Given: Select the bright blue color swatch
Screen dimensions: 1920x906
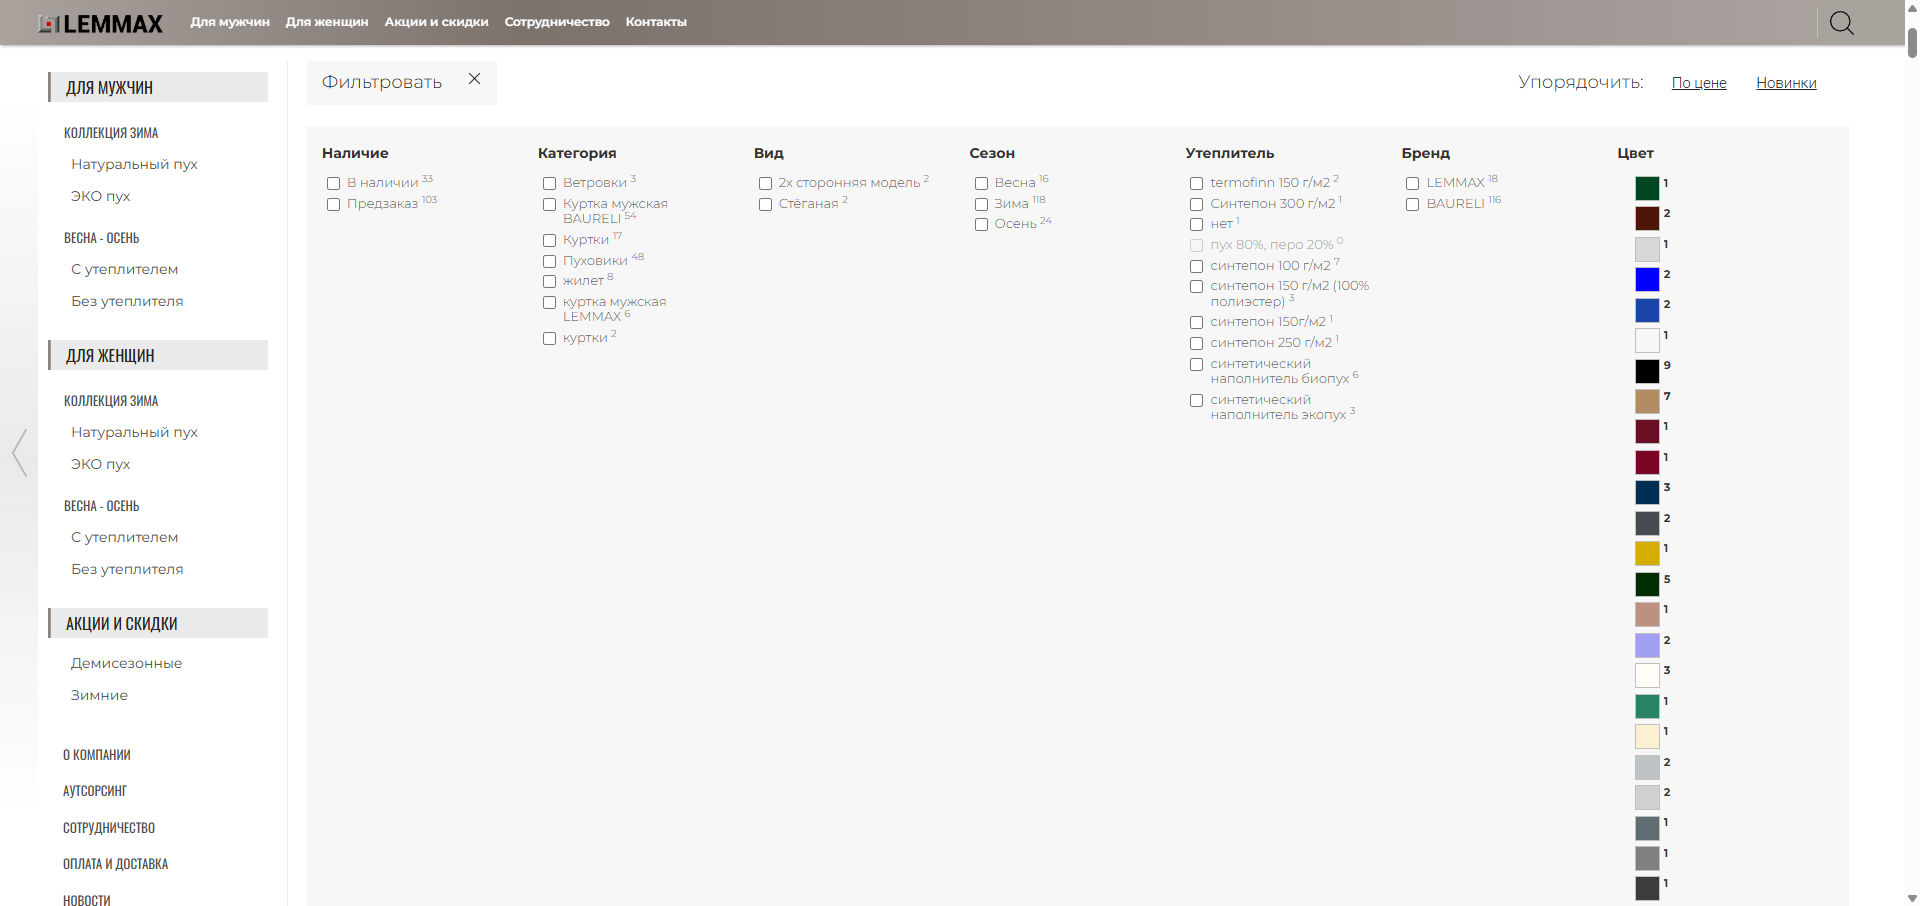Looking at the screenshot, I should pos(1647,279).
